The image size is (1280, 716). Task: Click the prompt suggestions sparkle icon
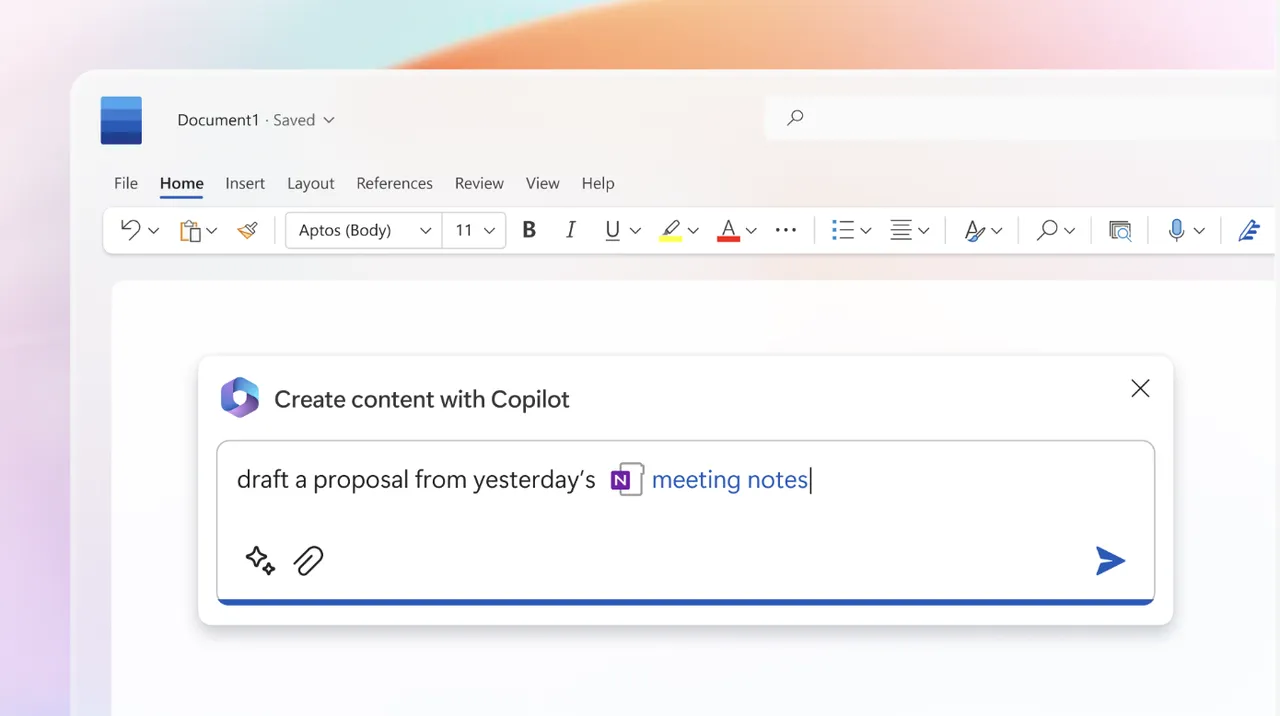click(x=260, y=560)
